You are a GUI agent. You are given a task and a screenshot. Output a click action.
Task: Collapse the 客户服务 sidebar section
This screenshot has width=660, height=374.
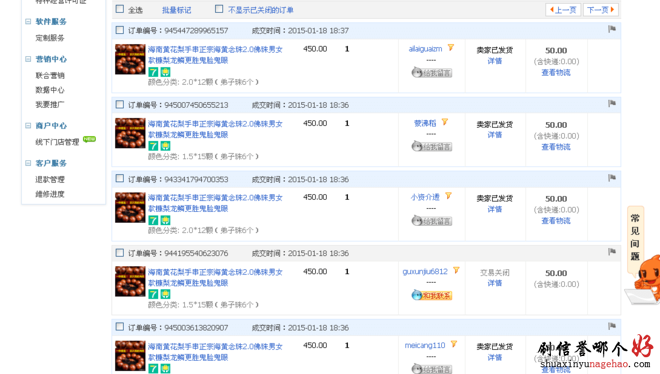click(28, 163)
